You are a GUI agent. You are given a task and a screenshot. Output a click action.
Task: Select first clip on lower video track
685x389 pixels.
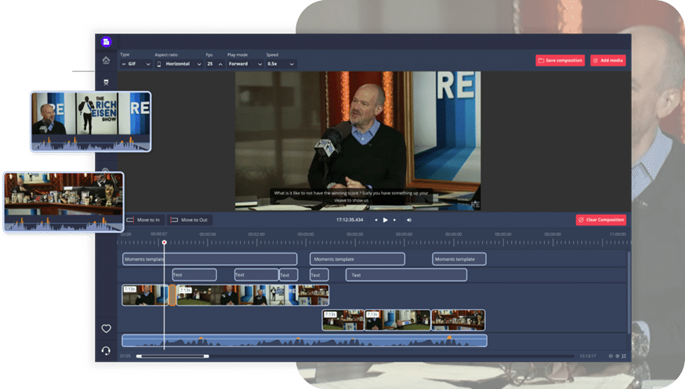click(x=343, y=320)
